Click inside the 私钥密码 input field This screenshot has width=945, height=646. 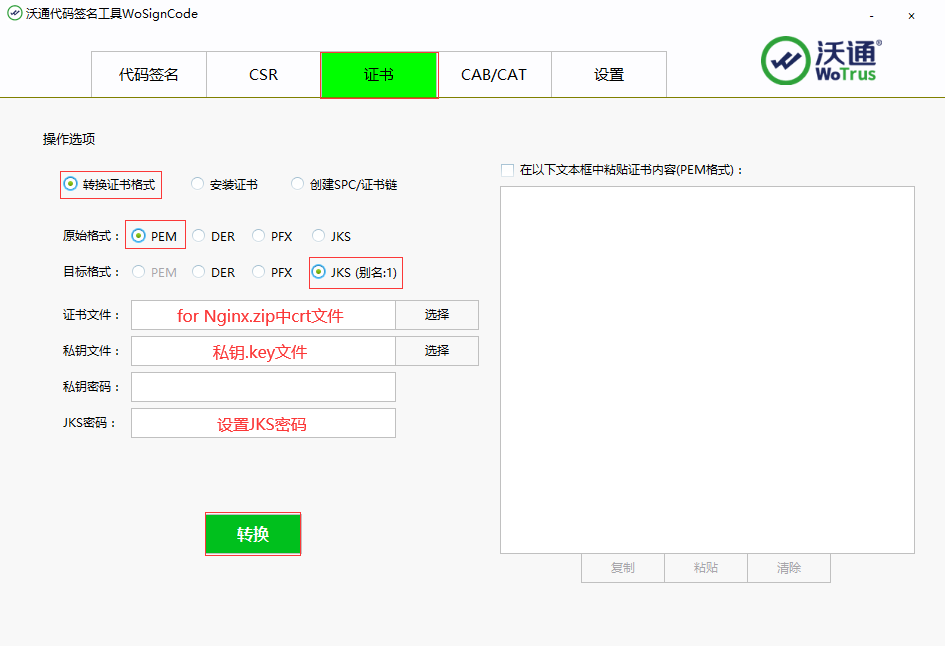pos(262,386)
